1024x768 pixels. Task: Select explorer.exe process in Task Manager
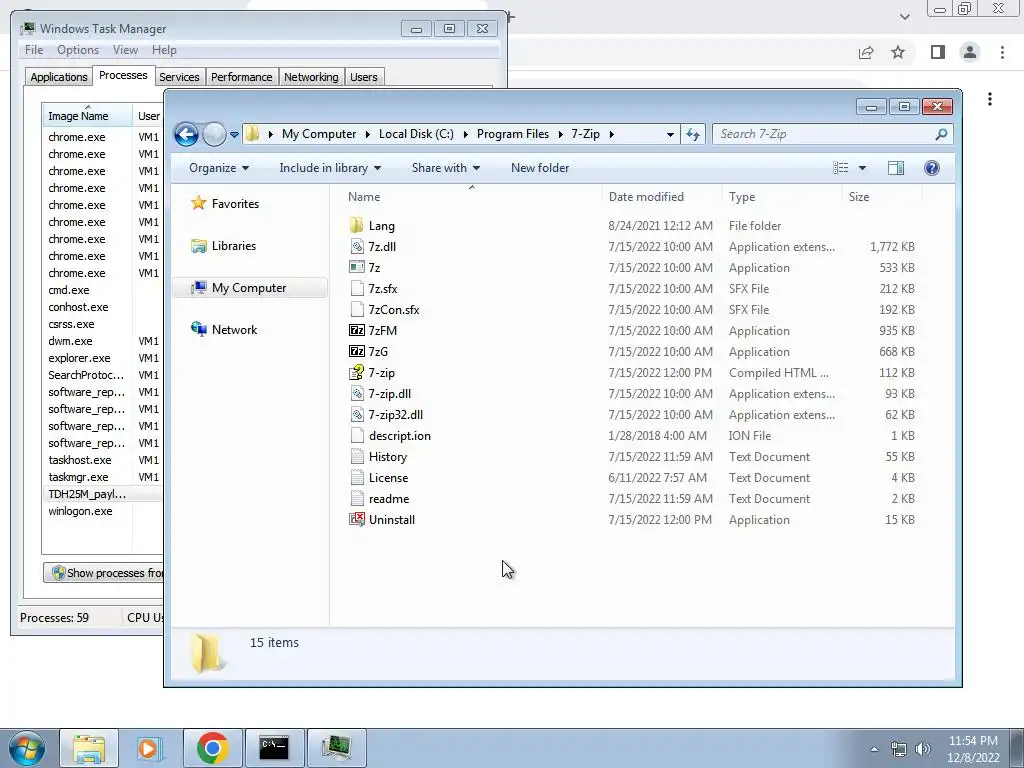103,359
